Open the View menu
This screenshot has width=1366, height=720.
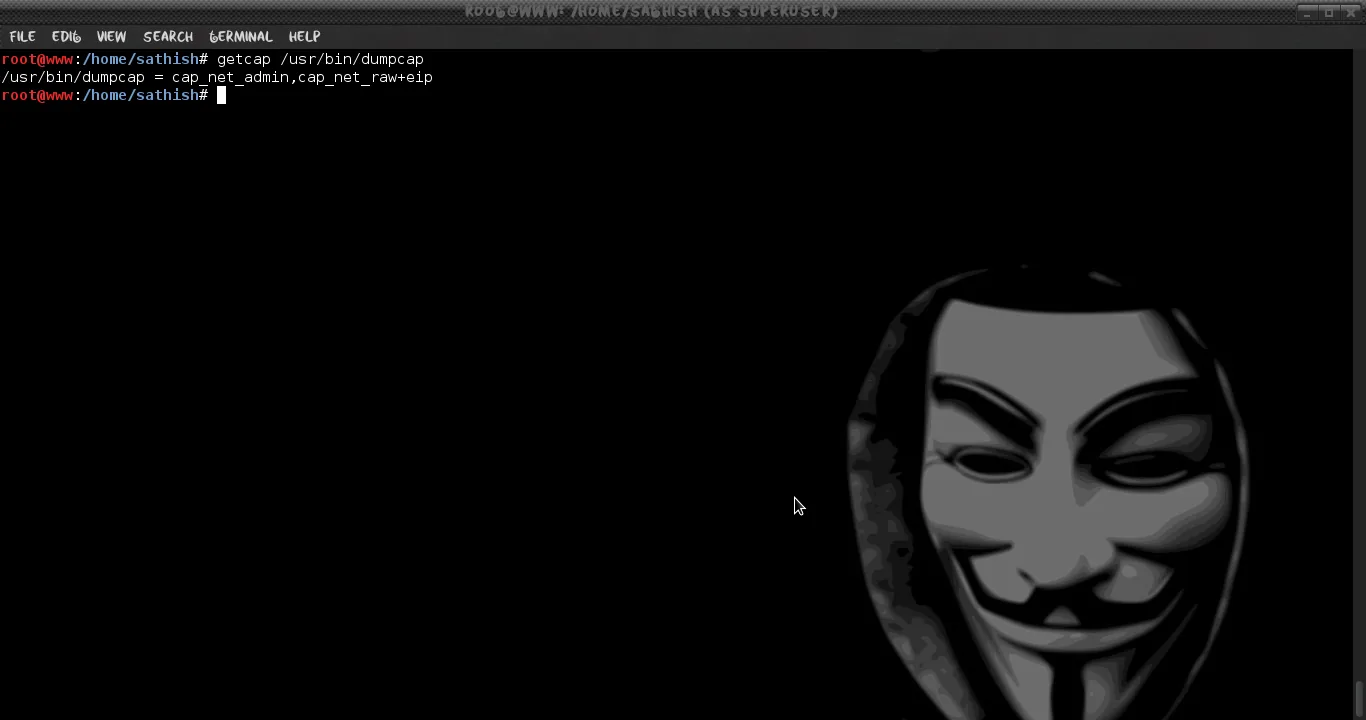point(111,36)
